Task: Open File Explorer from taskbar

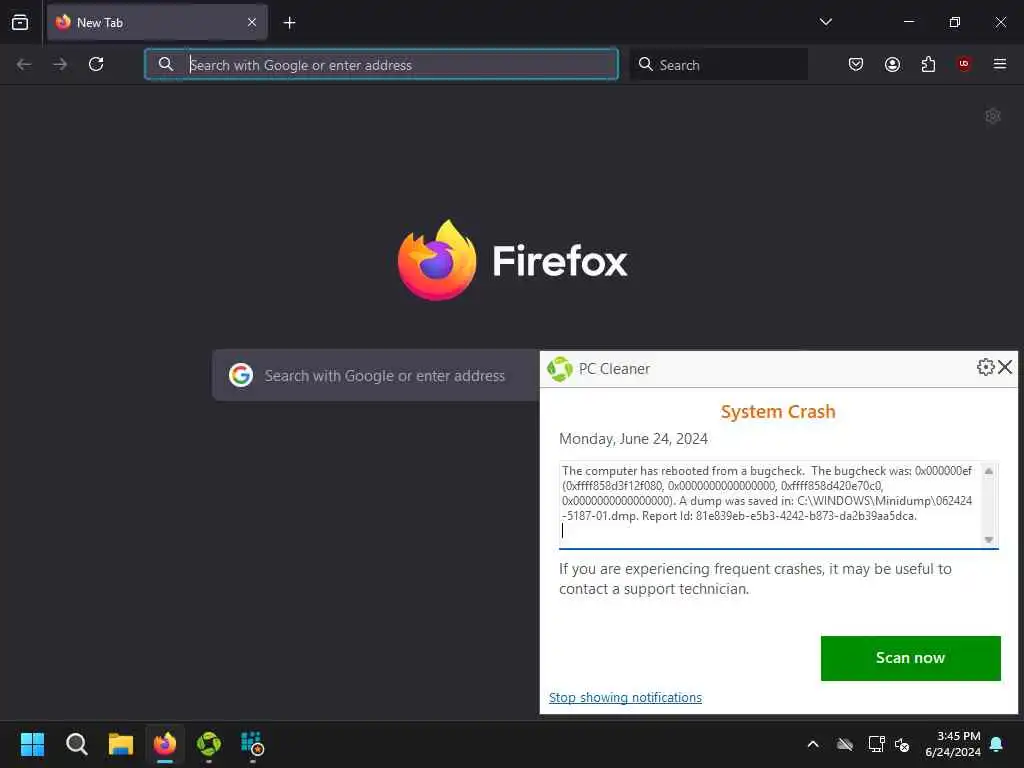Action: [x=121, y=744]
